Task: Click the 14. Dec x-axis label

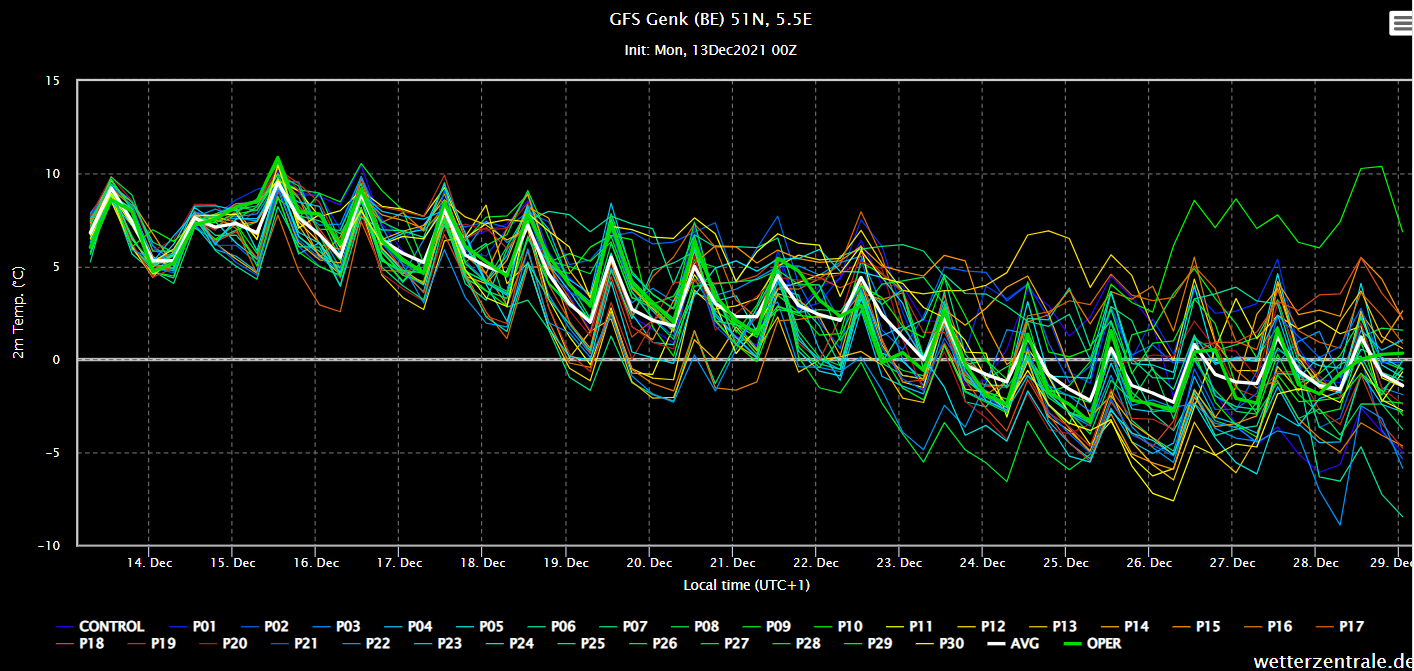Action: pos(149,563)
